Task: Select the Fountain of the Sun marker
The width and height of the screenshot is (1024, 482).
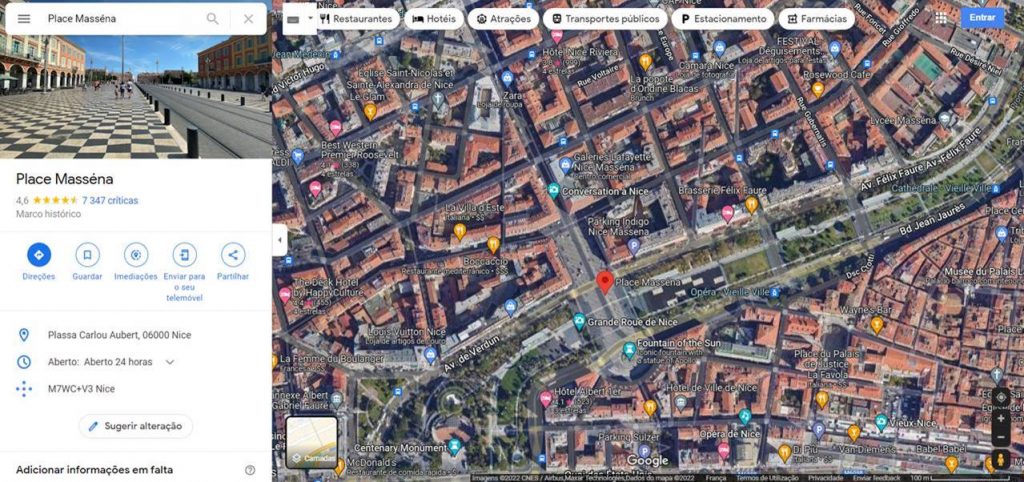Action: [629, 350]
